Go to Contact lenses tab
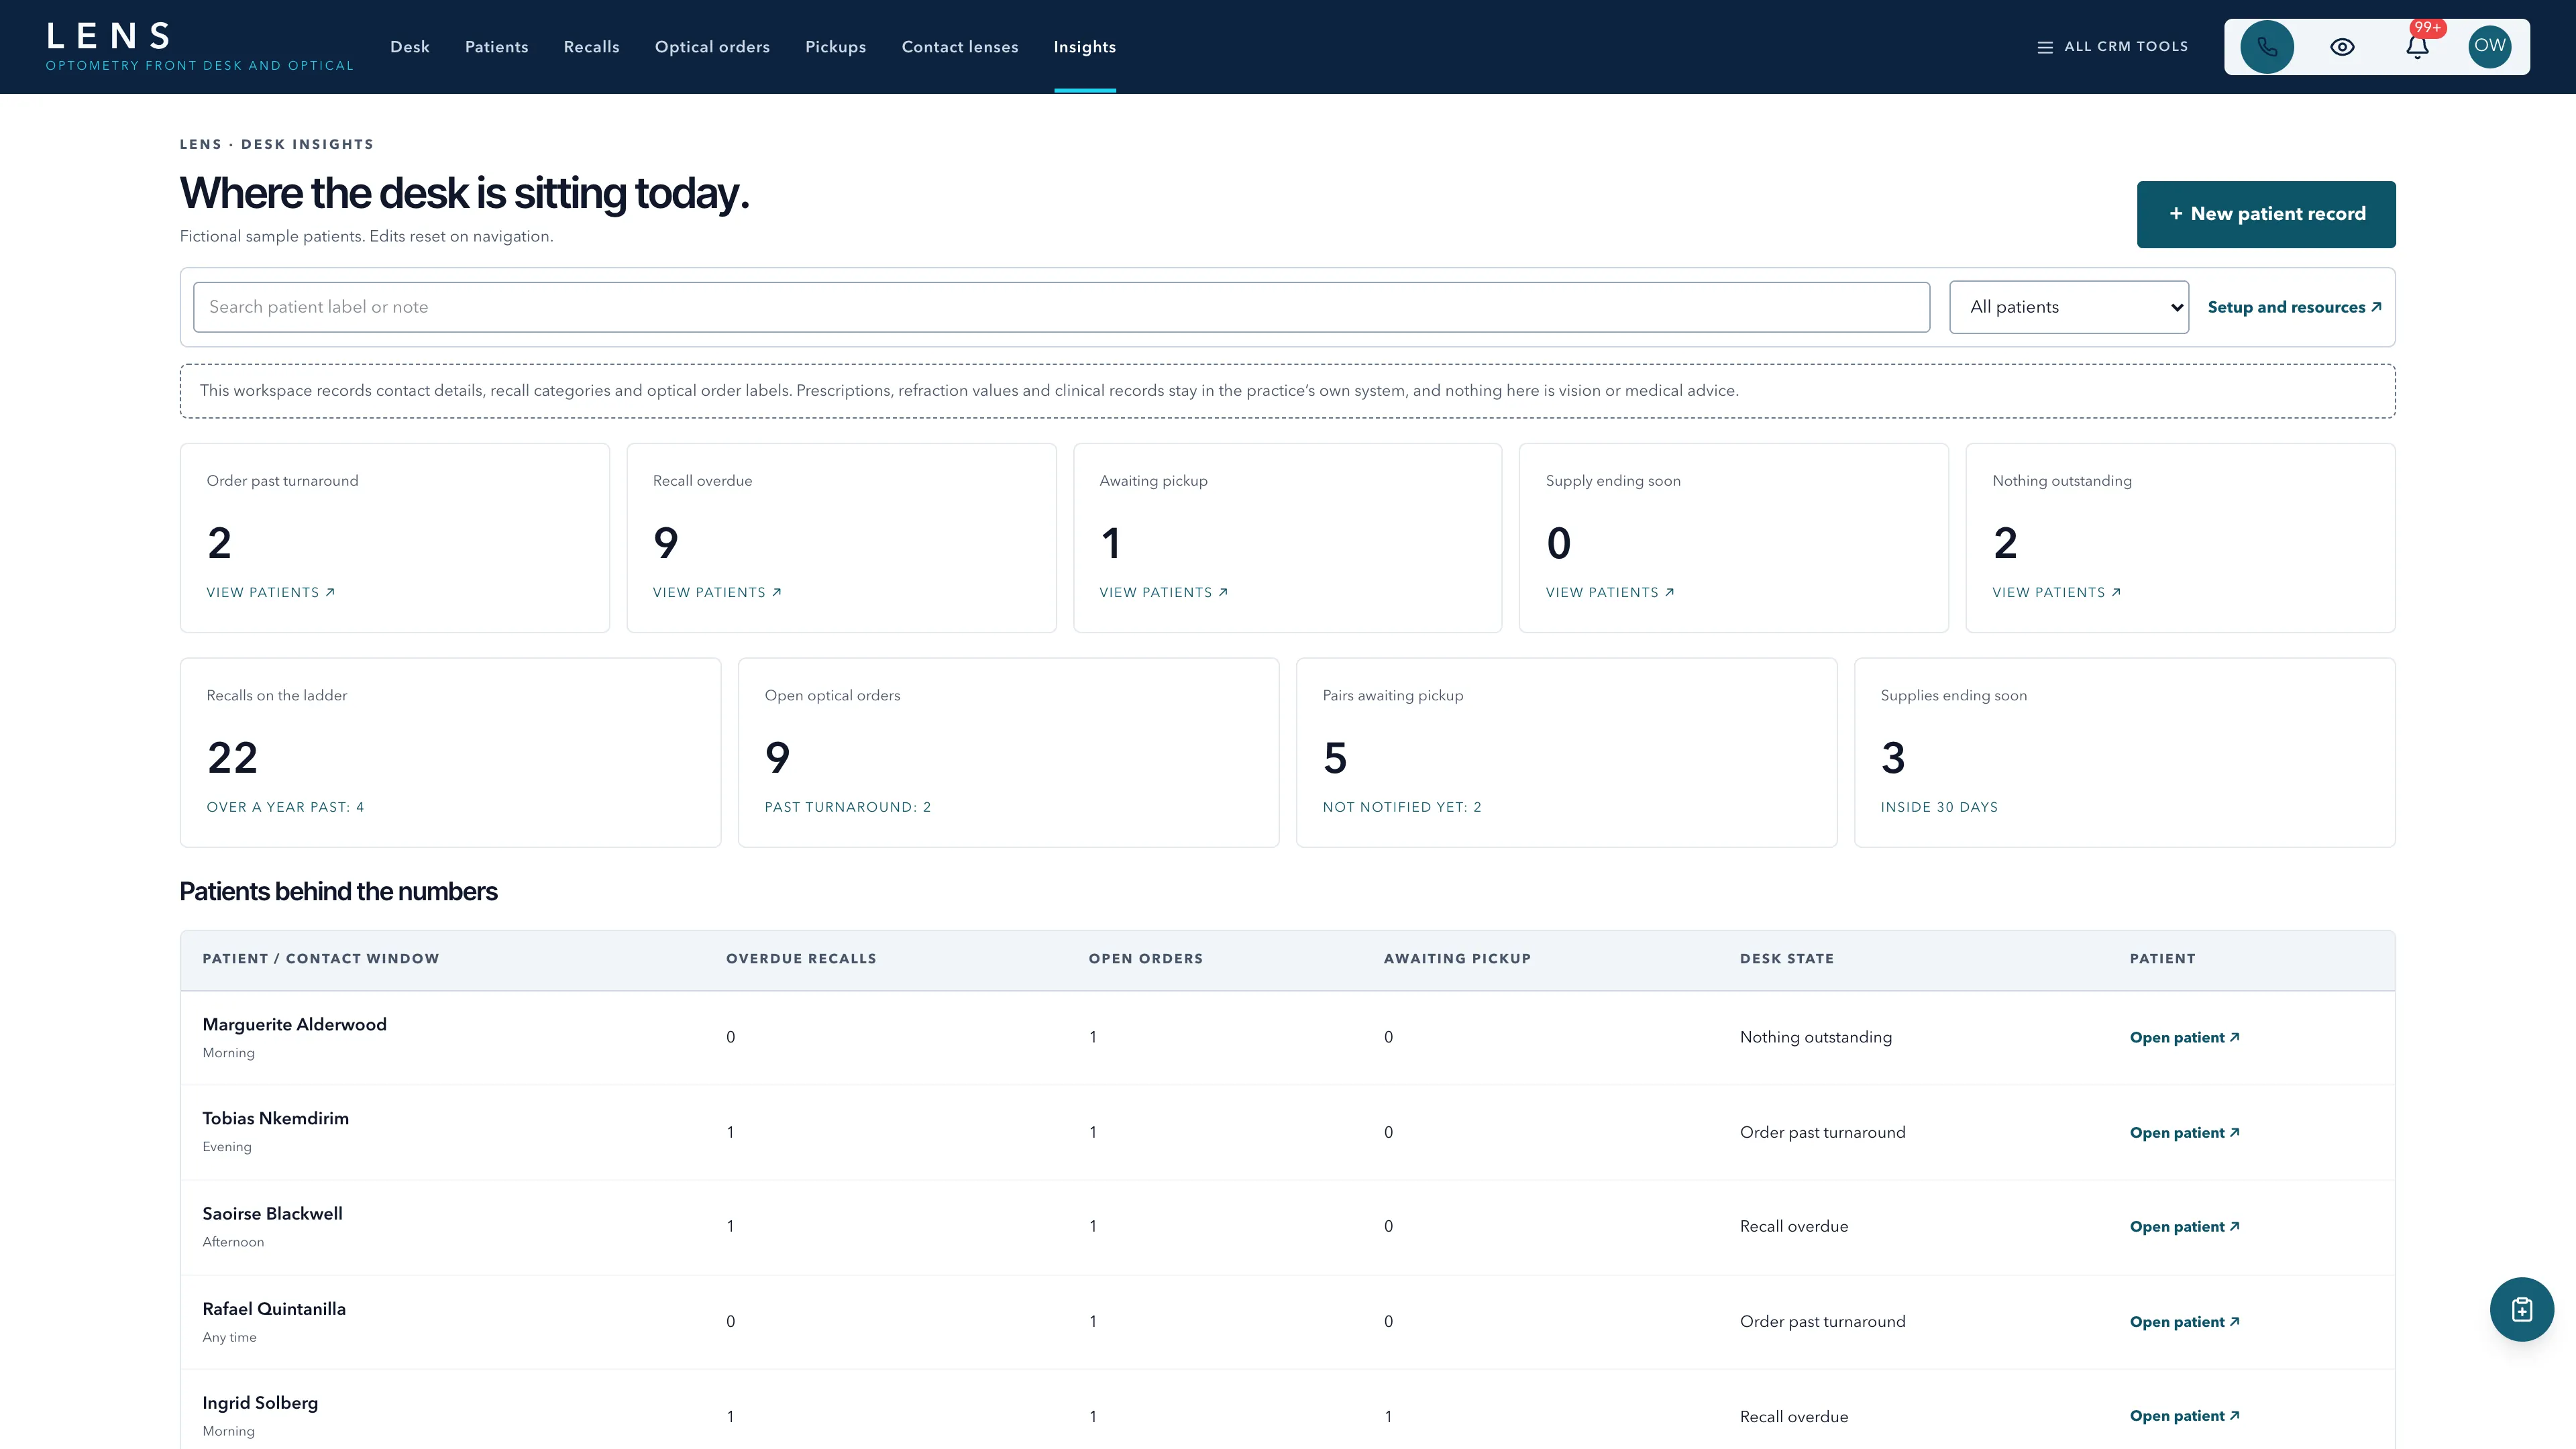This screenshot has height=1449, width=2576. point(960,47)
